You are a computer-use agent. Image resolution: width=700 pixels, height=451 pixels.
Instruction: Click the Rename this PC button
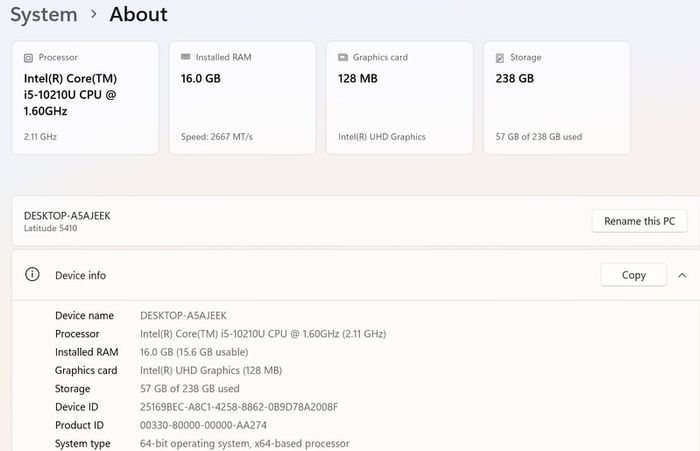(639, 221)
